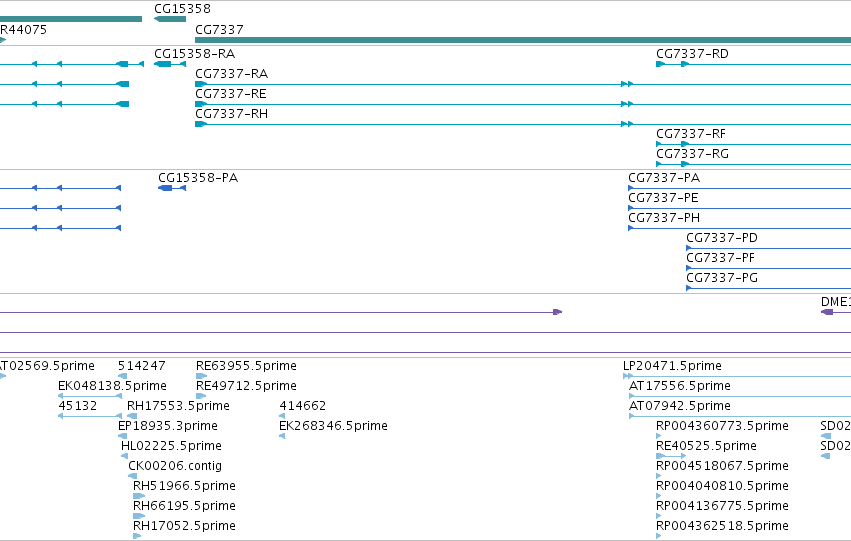Click transcript CG7337-RH label
851x541 pixels.
point(232,114)
